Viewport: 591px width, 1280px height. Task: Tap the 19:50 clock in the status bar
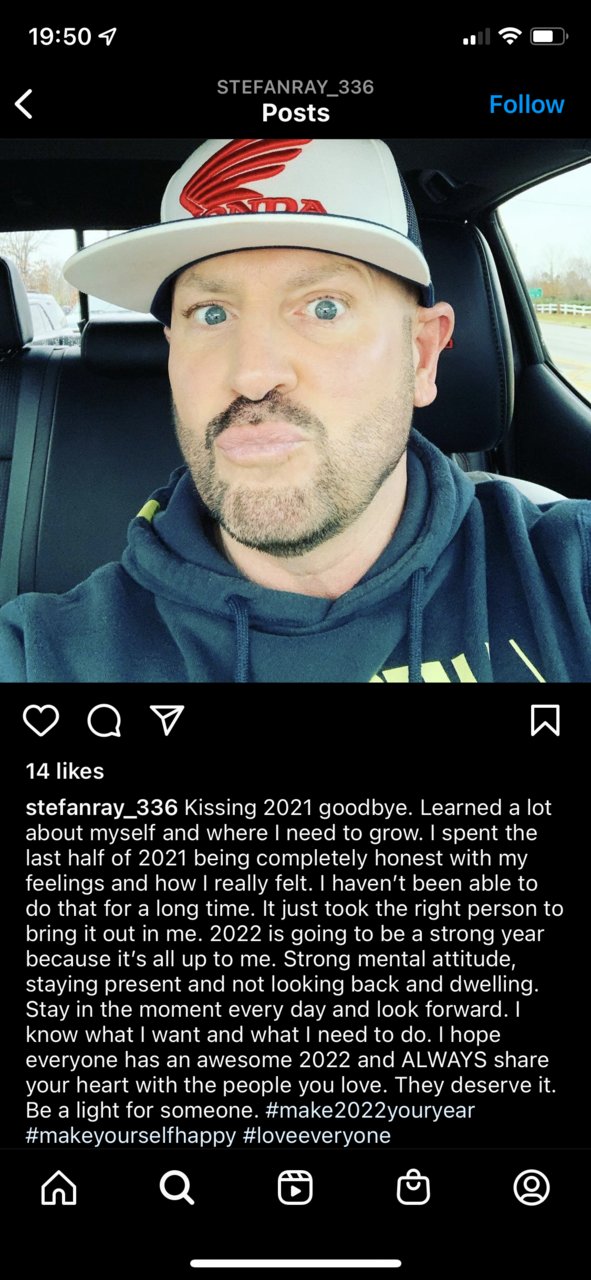[60, 37]
